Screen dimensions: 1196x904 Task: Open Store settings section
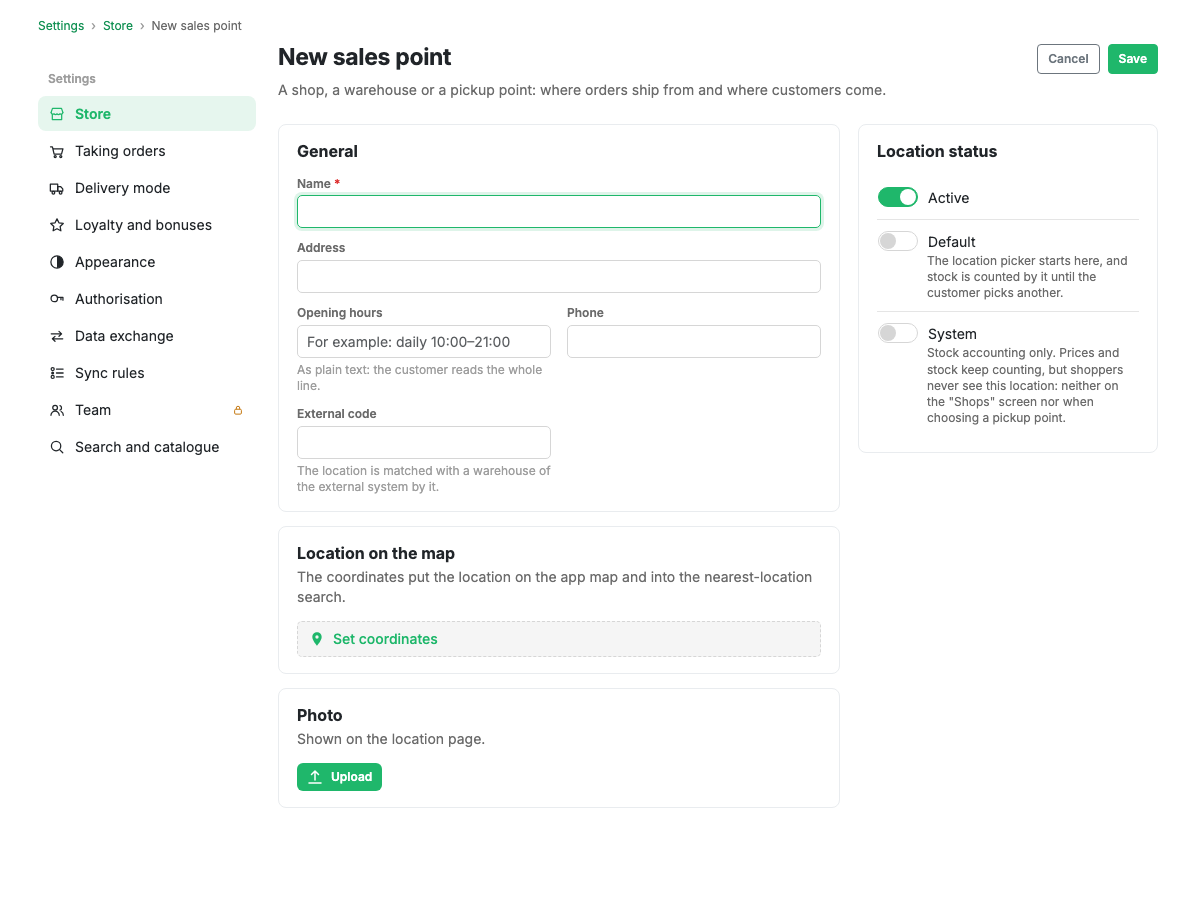tap(146, 114)
